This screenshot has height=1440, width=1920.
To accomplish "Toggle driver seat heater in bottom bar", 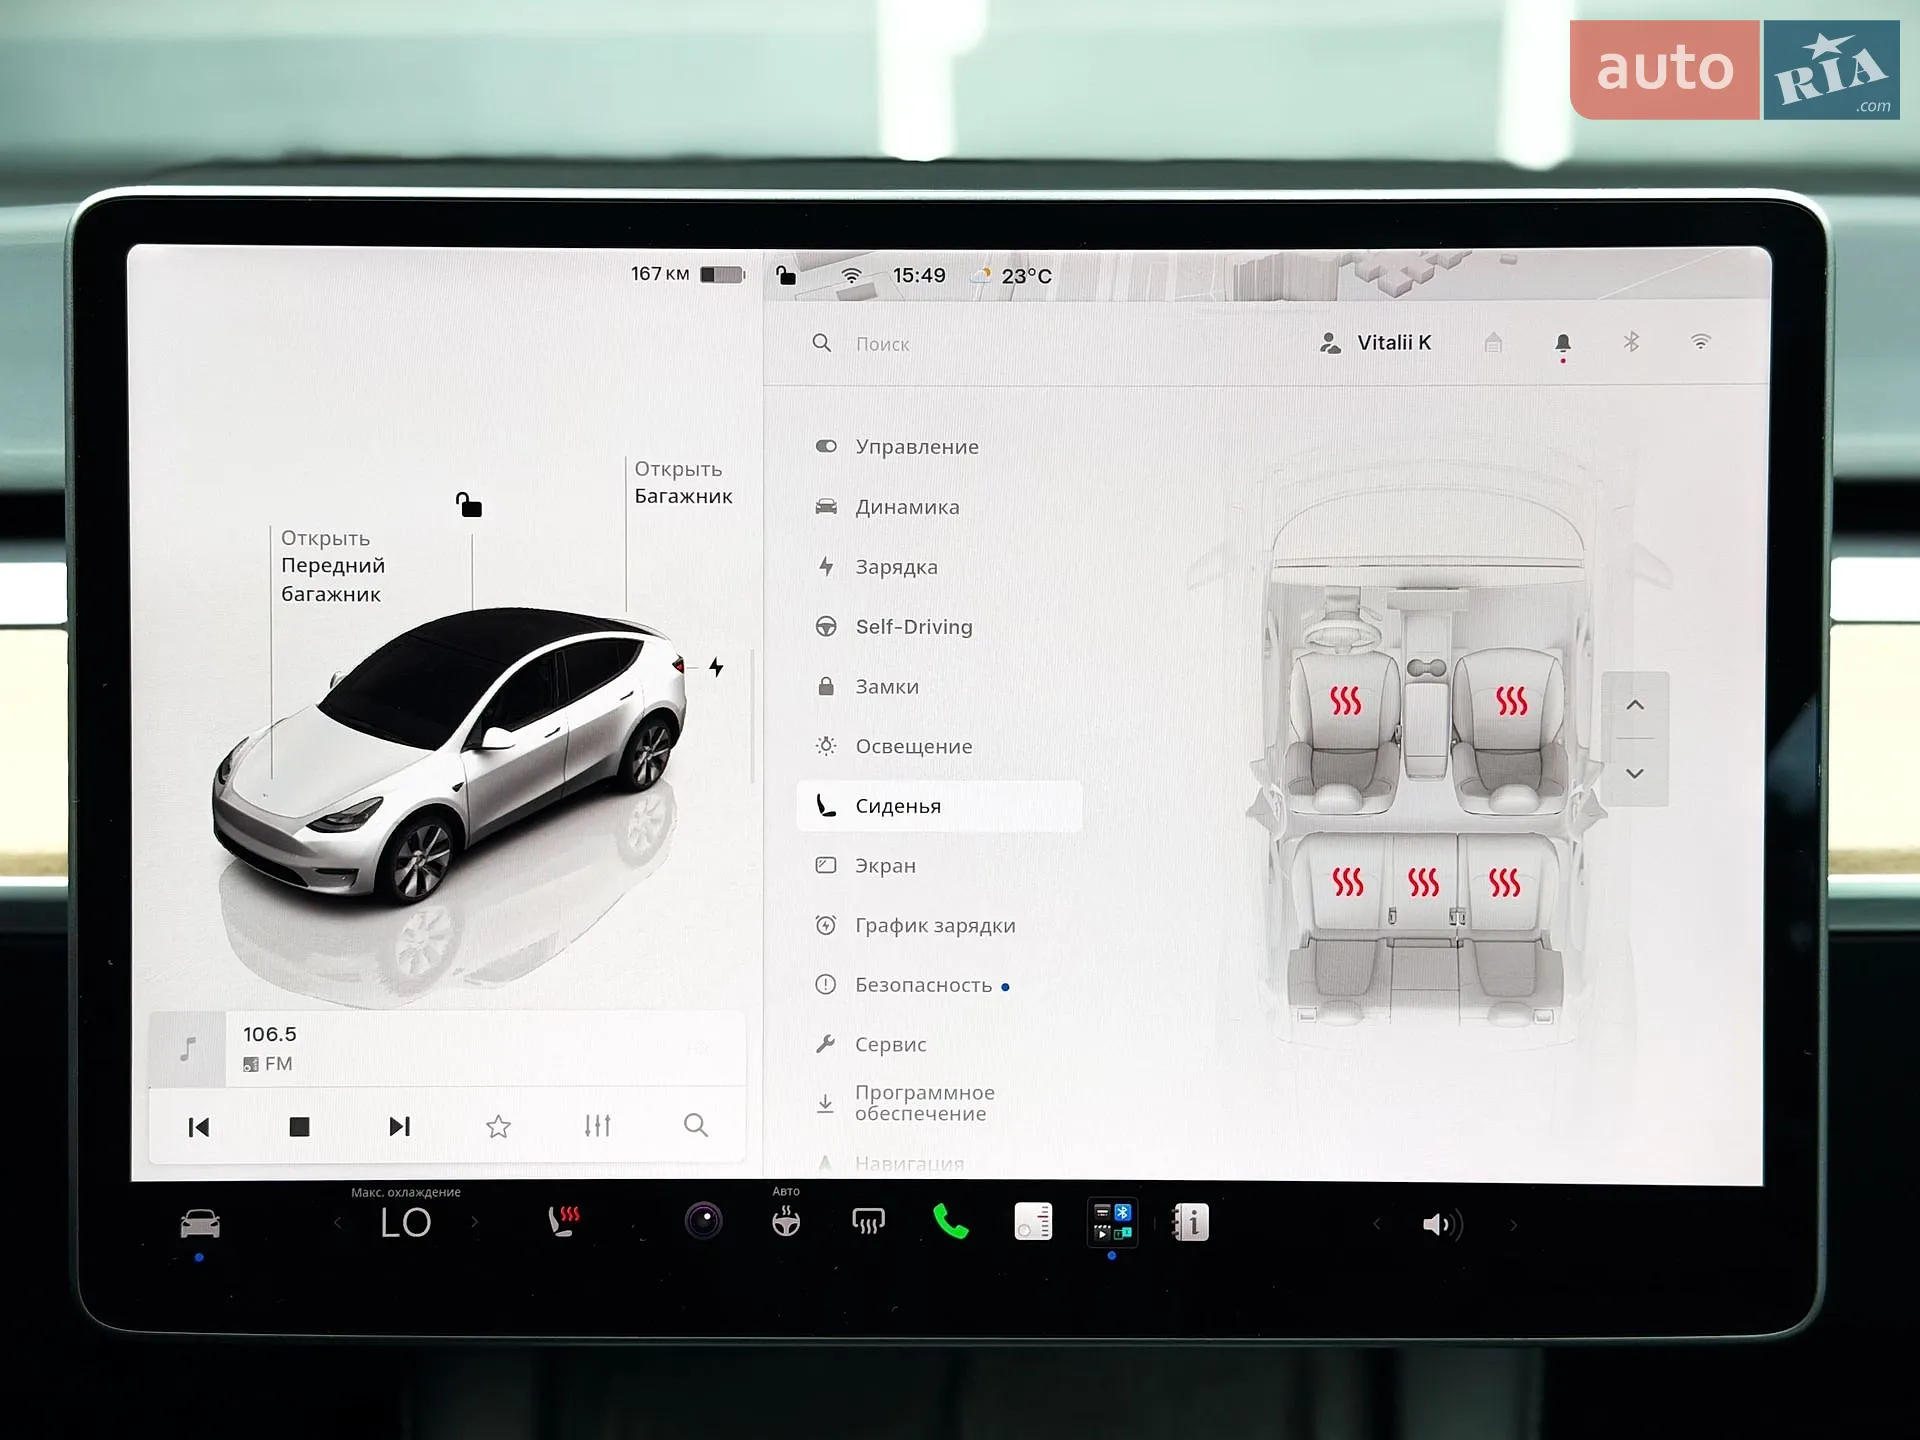I will [x=564, y=1221].
